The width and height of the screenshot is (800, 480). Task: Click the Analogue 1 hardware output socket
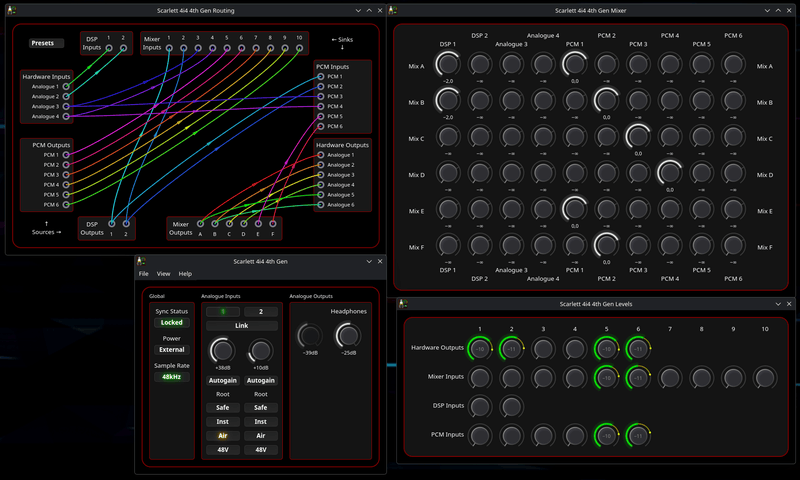click(x=320, y=155)
